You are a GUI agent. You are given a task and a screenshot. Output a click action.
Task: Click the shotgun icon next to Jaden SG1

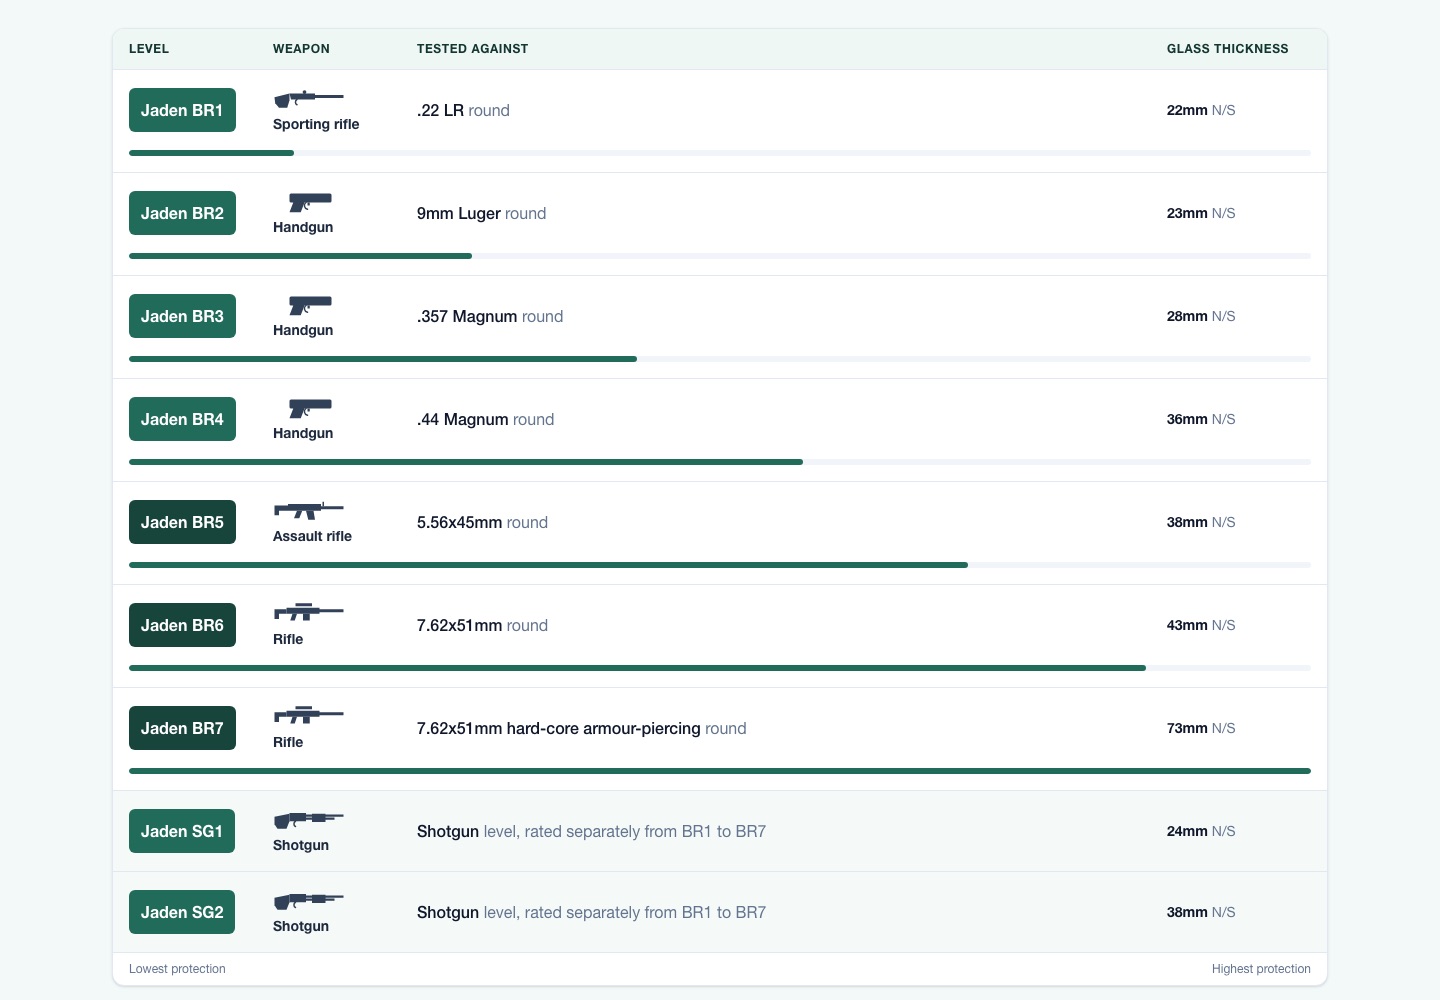tap(309, 820)
